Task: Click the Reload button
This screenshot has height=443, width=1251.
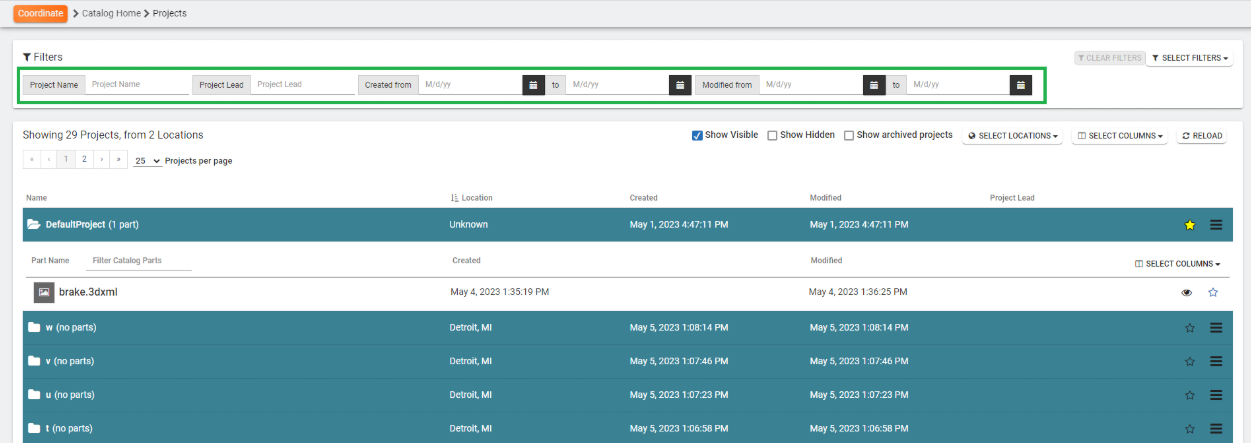Action: 1201,136
